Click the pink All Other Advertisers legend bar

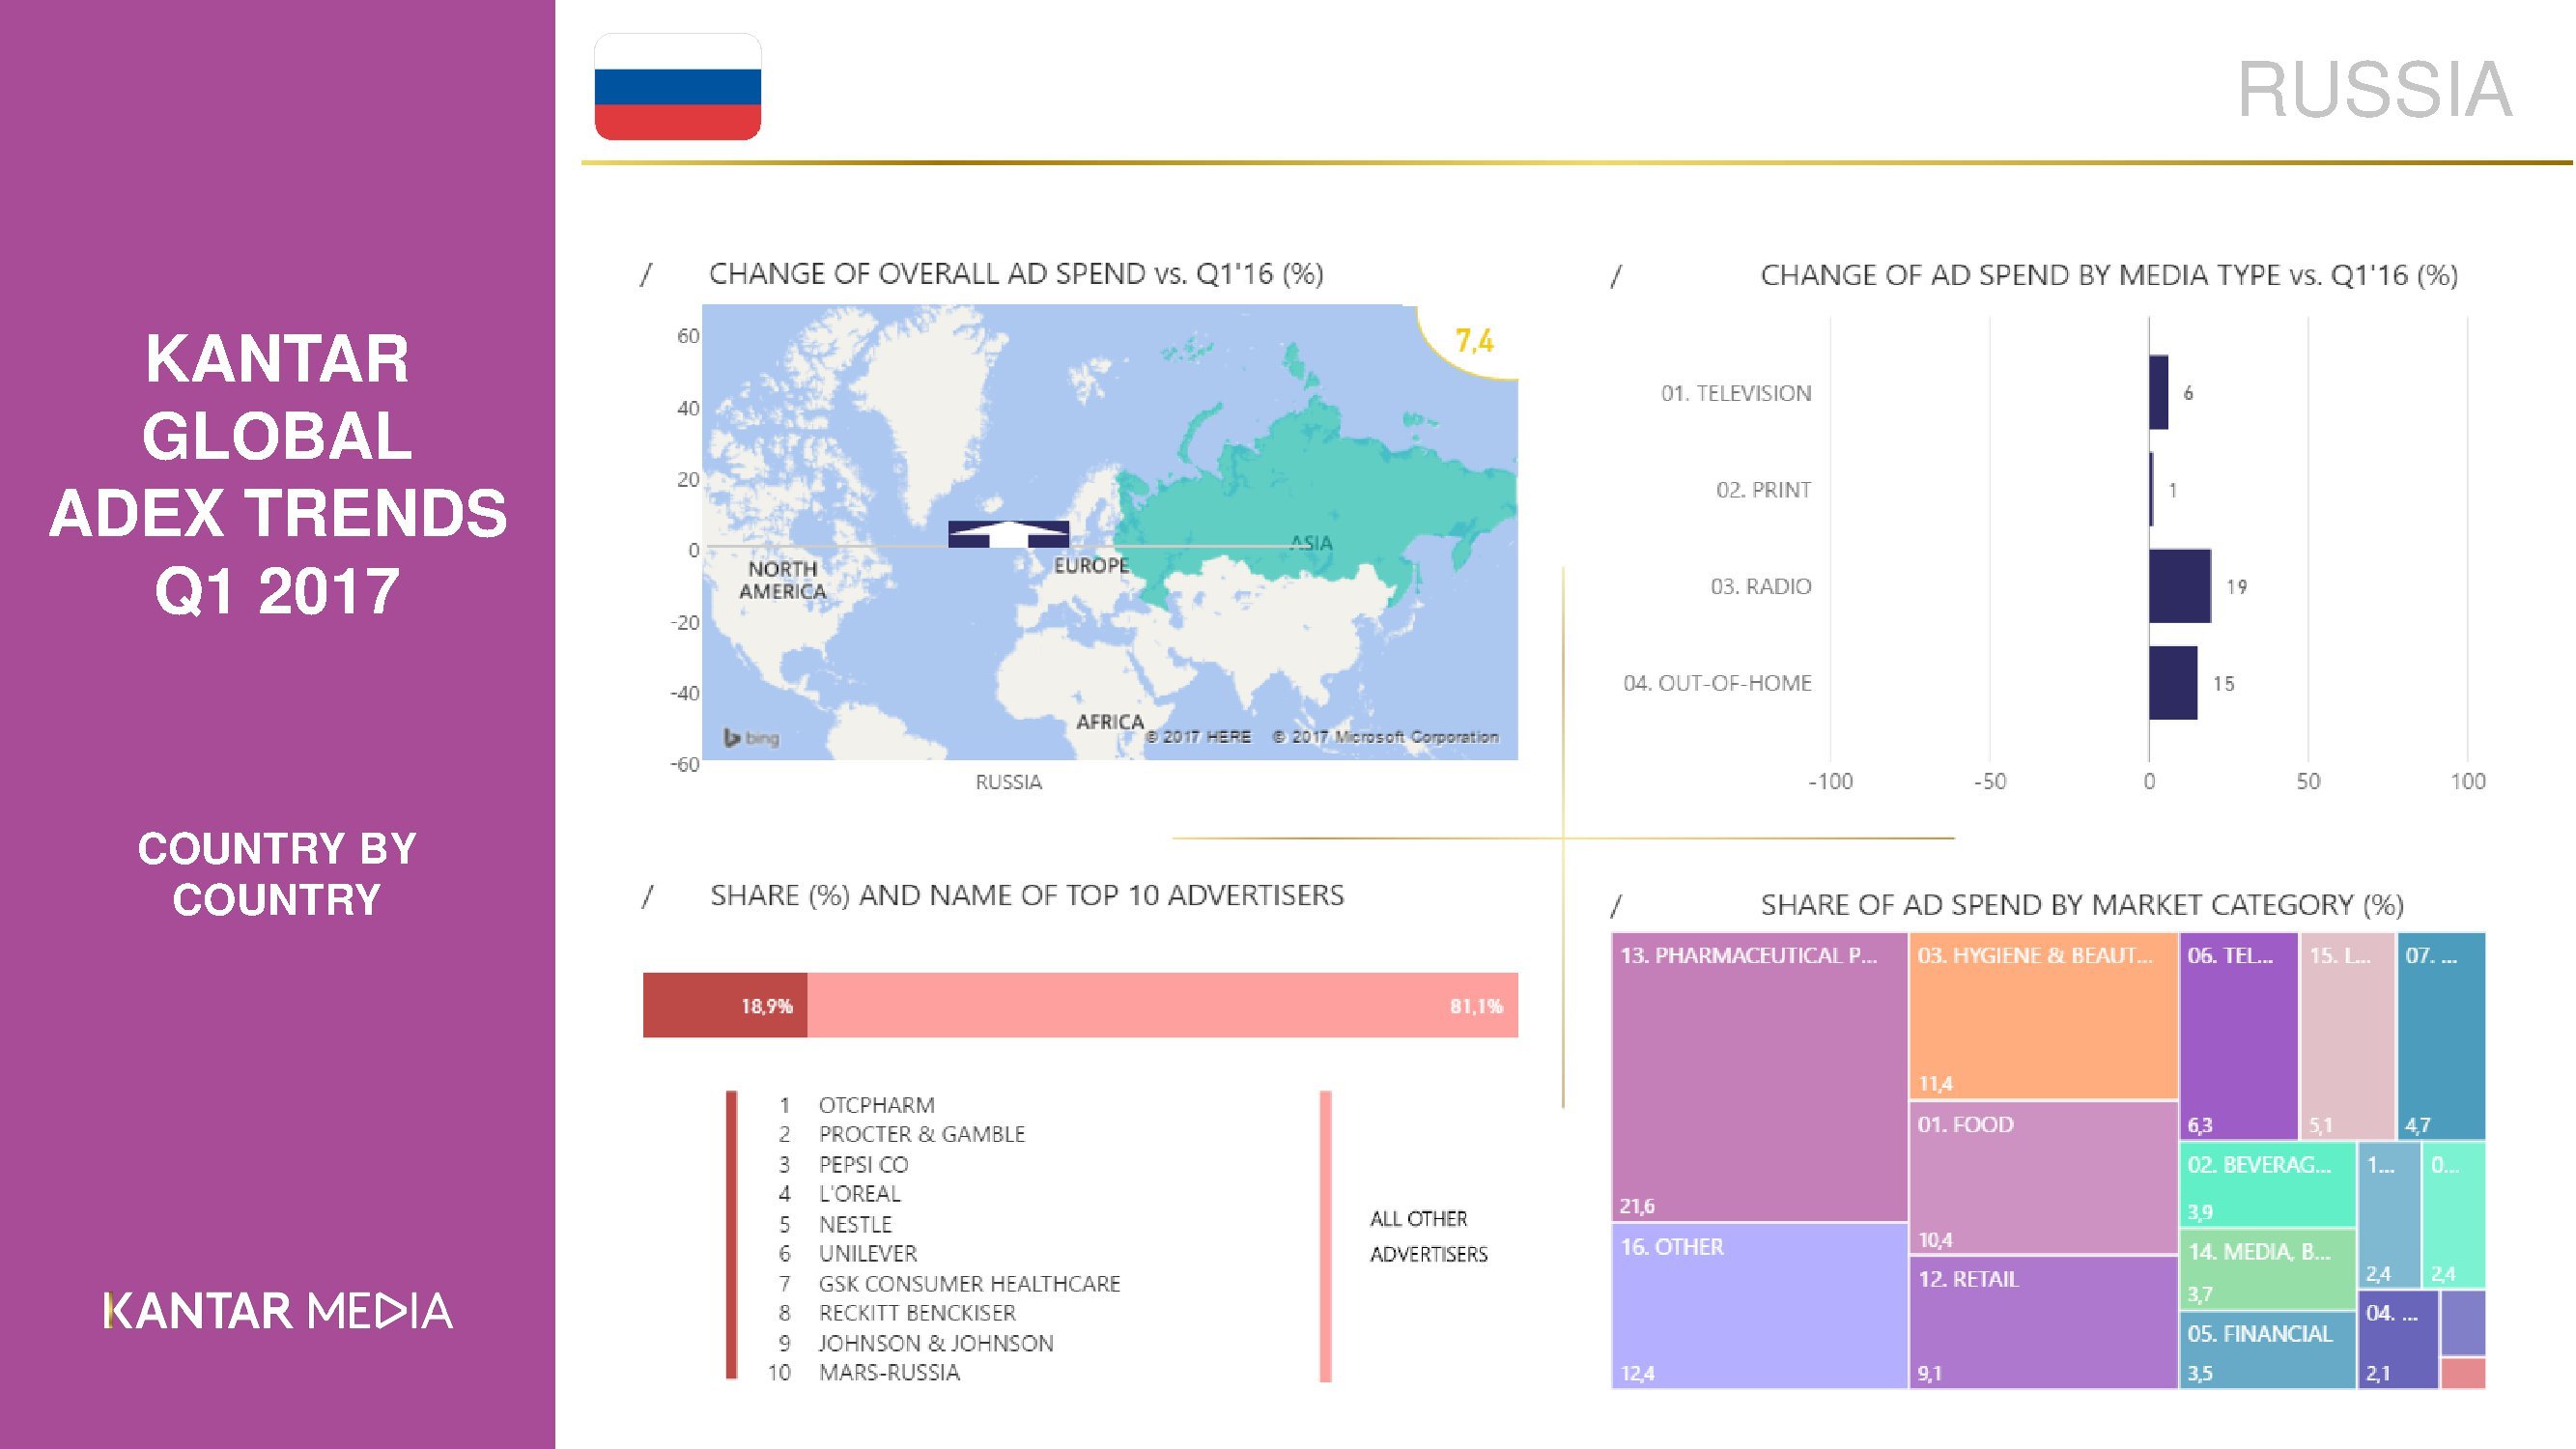1326,1236
